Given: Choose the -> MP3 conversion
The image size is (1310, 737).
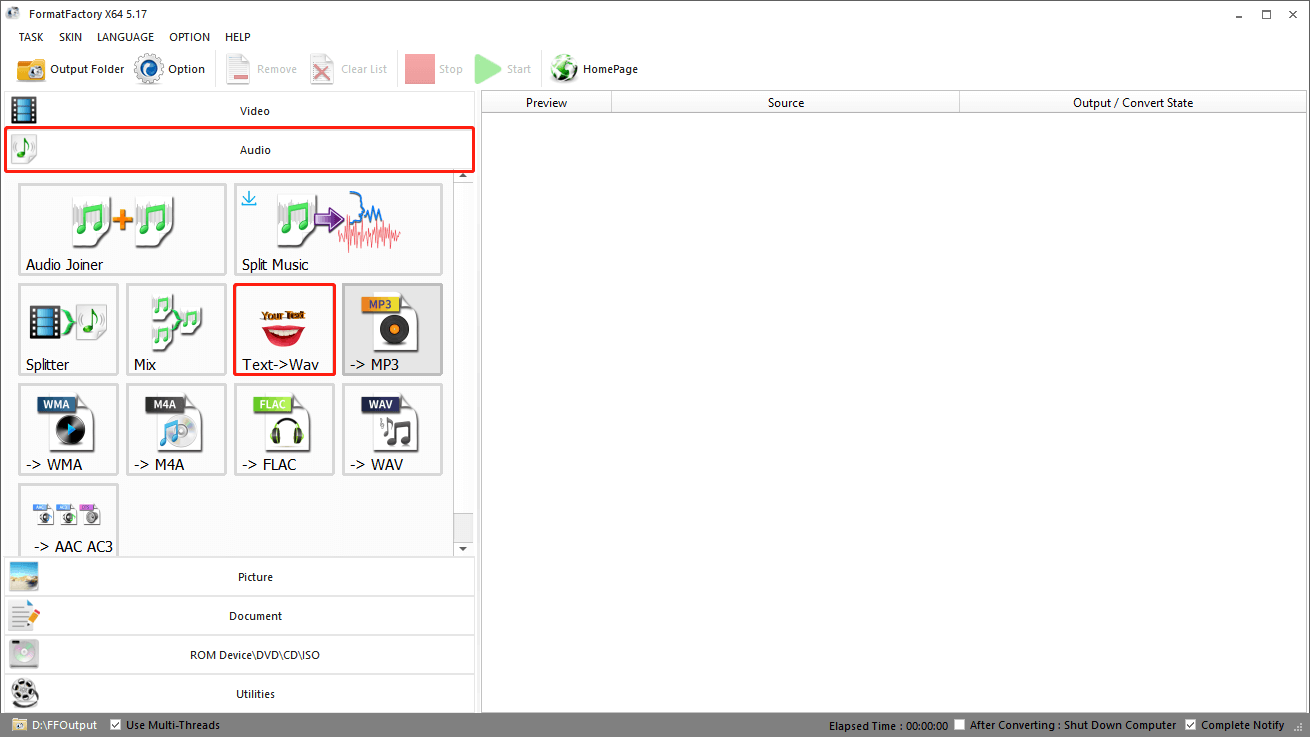Looking at the screenshot, I should click(x=392, y=330).
